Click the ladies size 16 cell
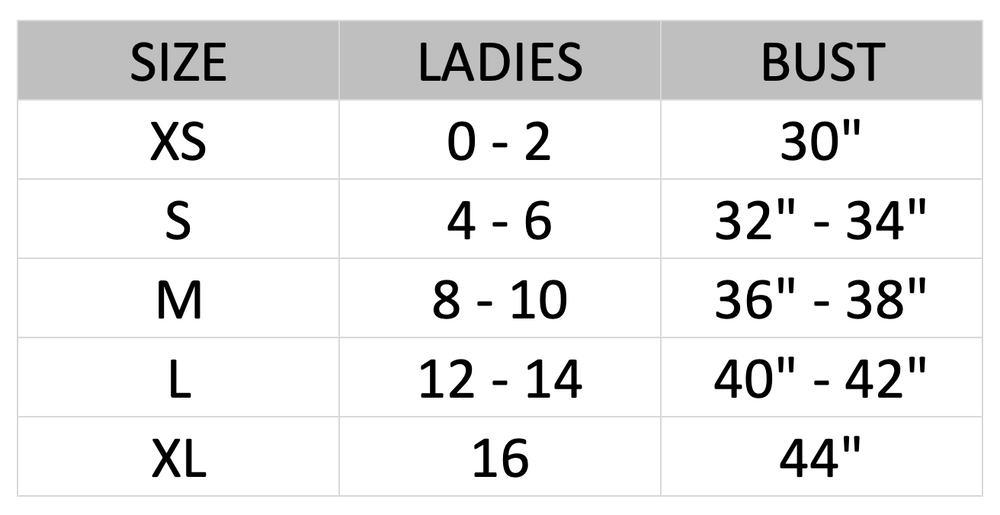 499,459
